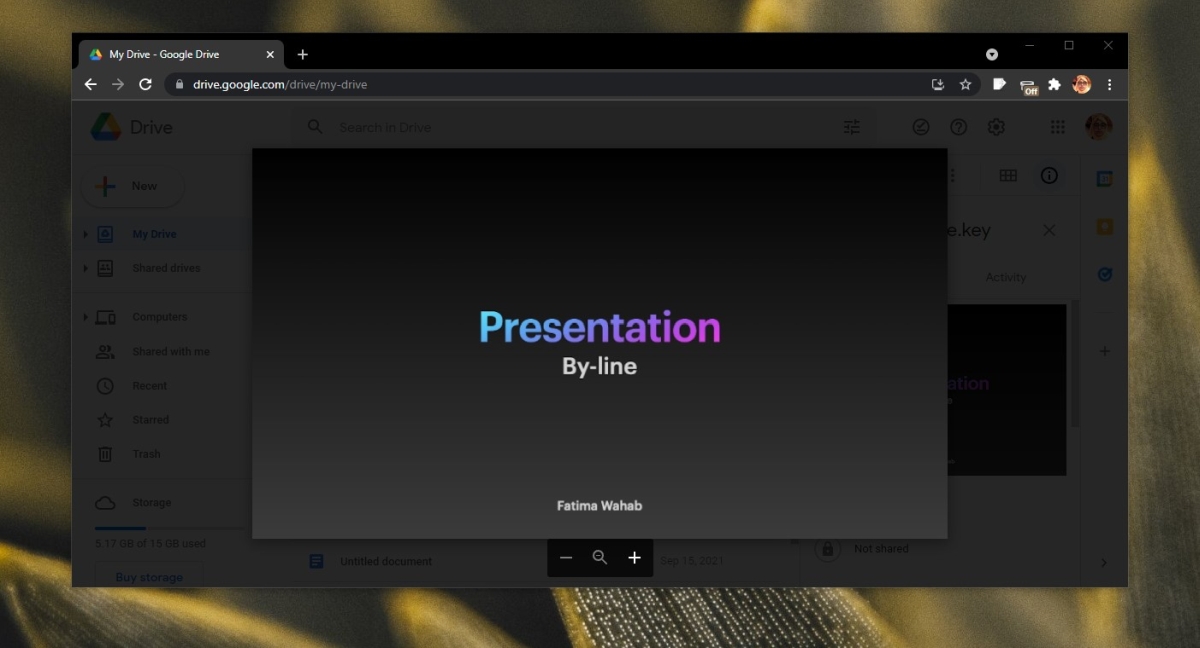The width and height of the screenshot is (1200, 648).
Task: Click the browser forward arrow
Action: [118, 85]
